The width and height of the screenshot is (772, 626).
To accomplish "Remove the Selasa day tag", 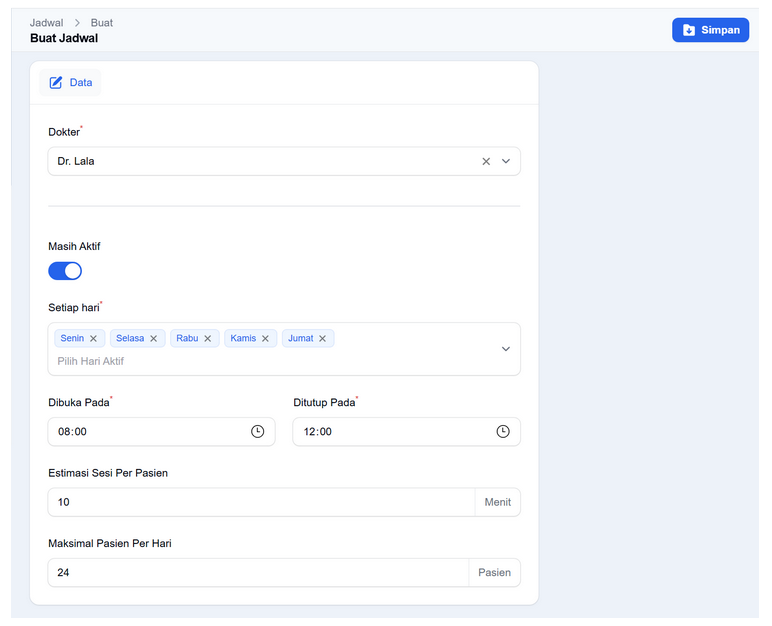I will click(x=154, y=338).
